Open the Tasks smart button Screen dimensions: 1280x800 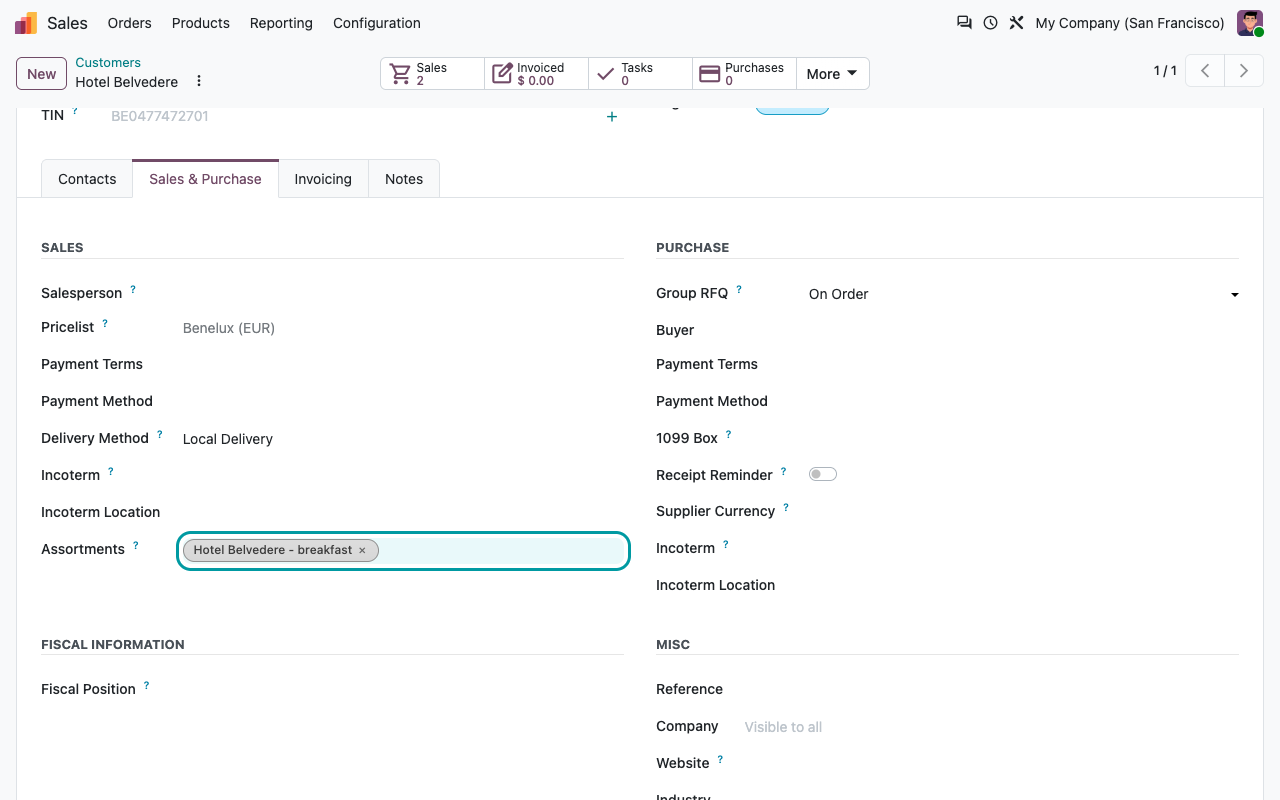point(641,74)
